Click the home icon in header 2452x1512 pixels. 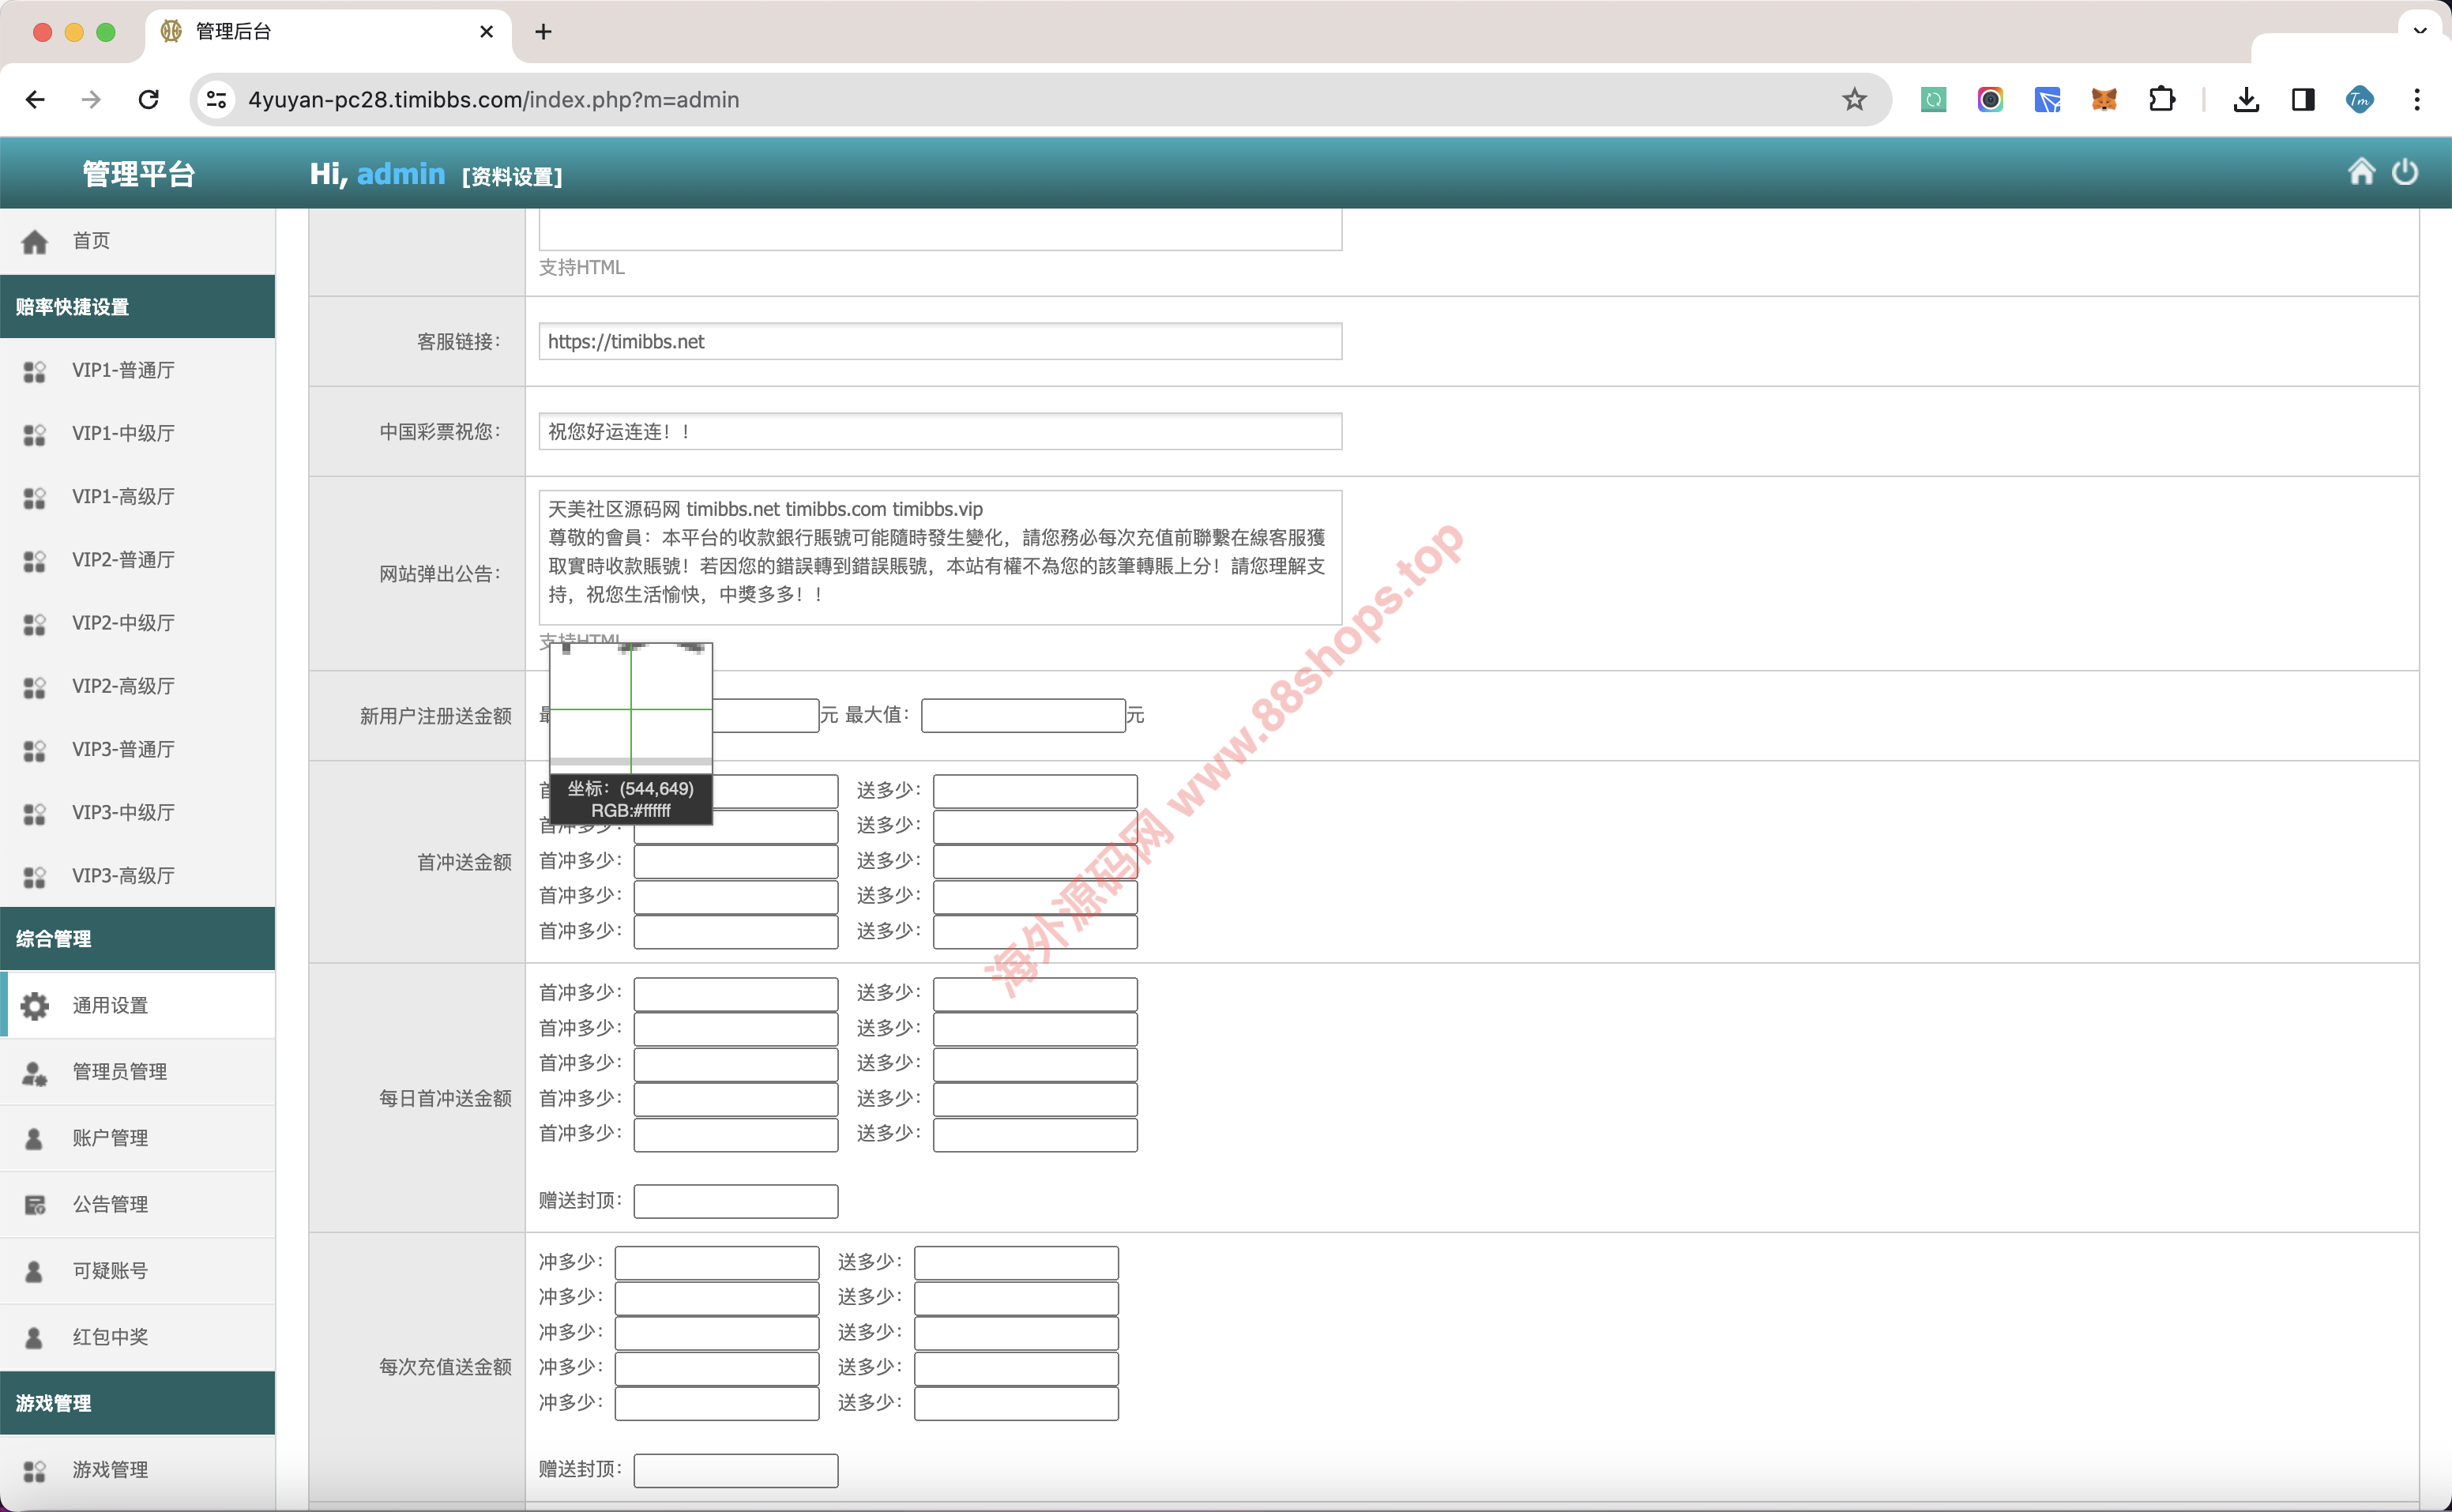point(2361,172)
